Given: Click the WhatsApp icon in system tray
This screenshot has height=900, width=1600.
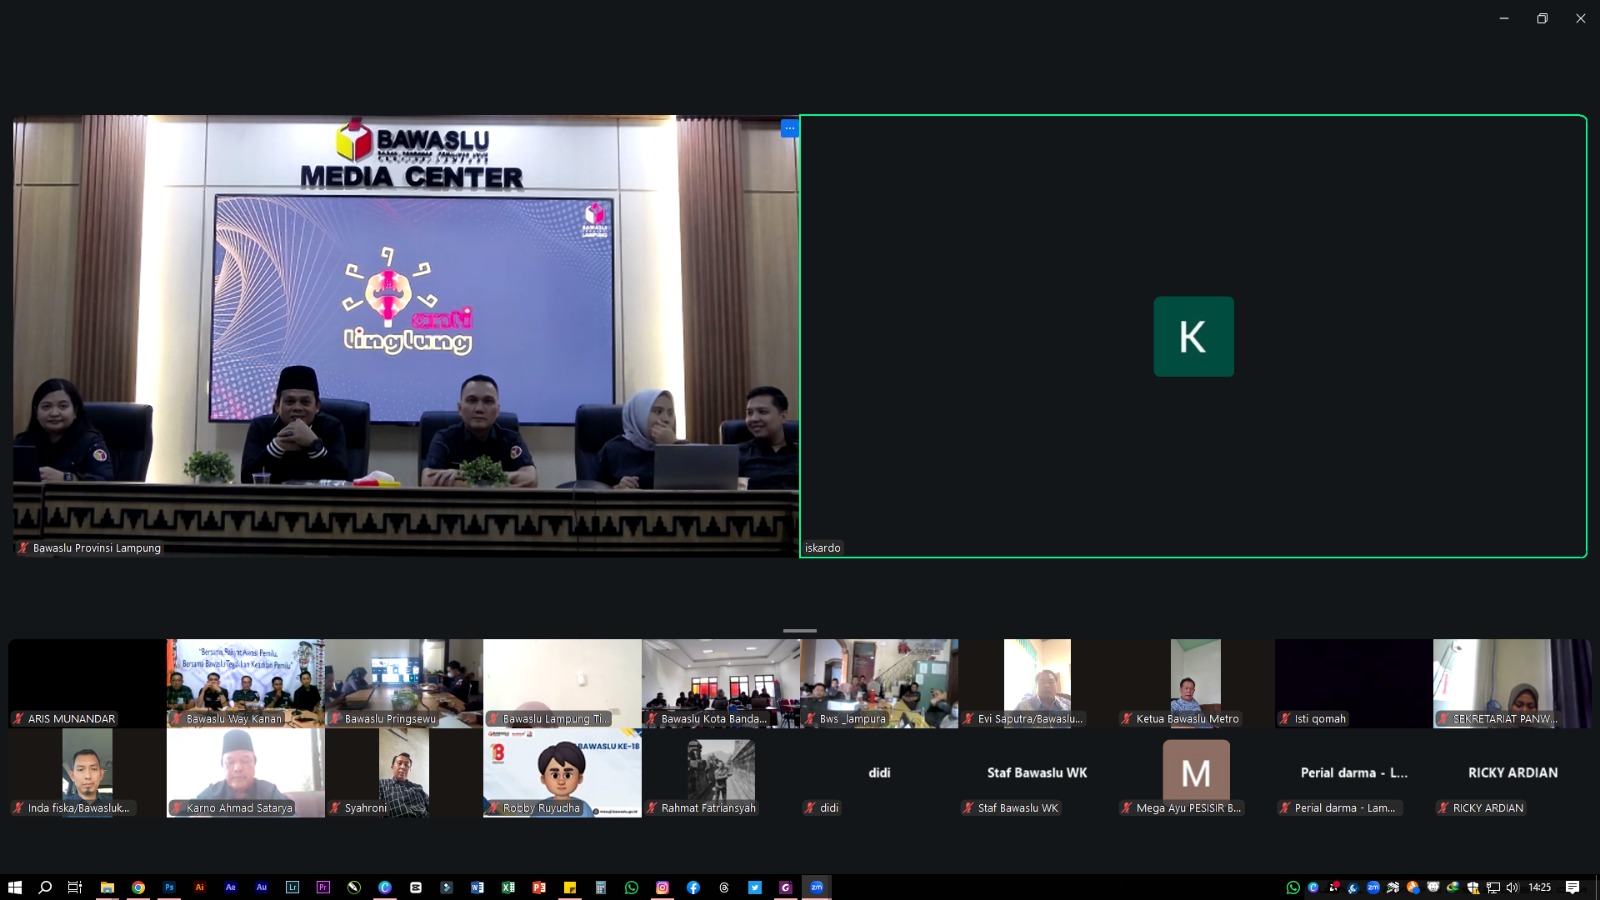Looking at the screenshot, I should click(1293, 887).
